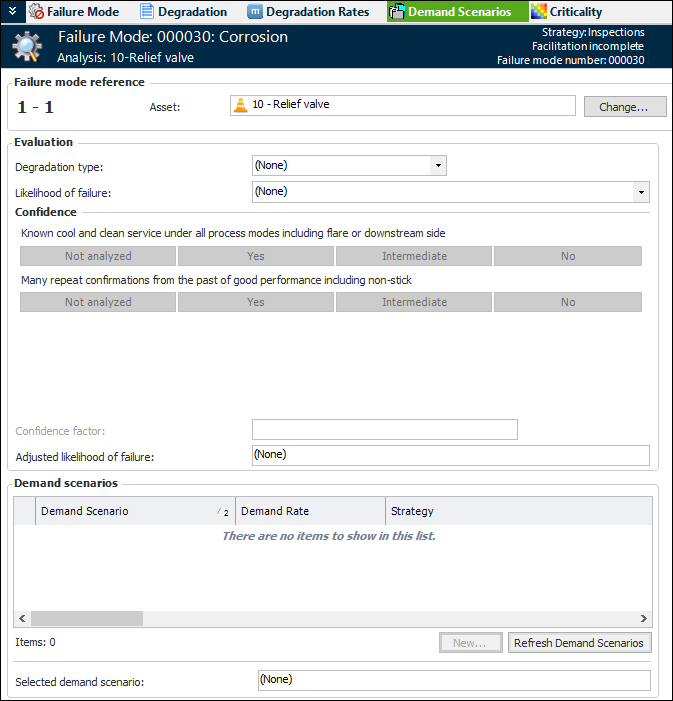Click the gear magnifier header icon

tap(27, 46)
